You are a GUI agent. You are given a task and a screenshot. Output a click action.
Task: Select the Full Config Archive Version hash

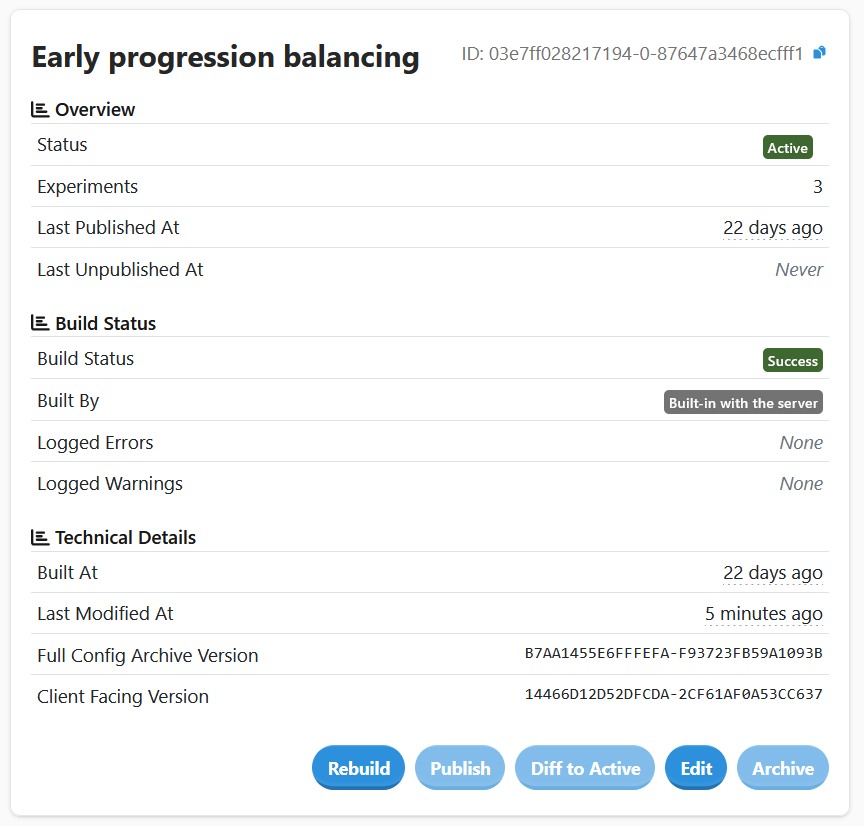pos(673,654)
